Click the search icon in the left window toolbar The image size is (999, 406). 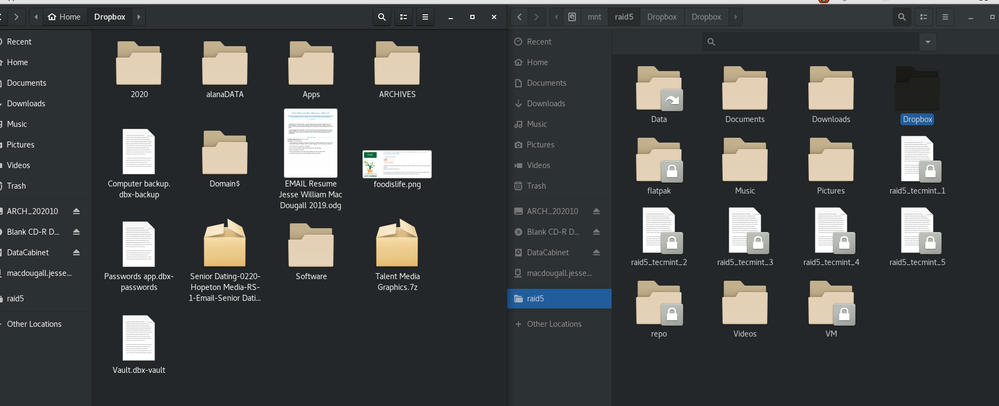(382, 17)
